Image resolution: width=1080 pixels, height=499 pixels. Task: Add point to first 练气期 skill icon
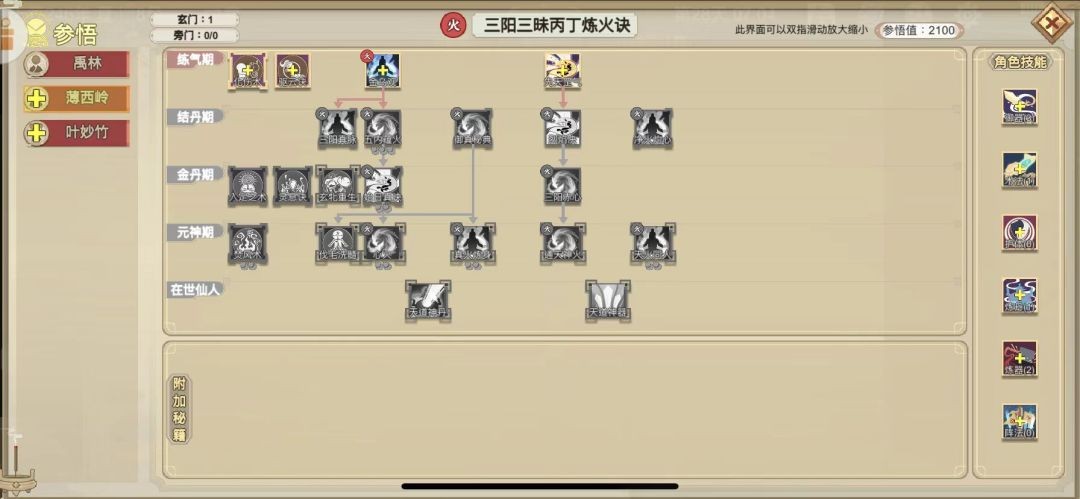click(247, 71)
